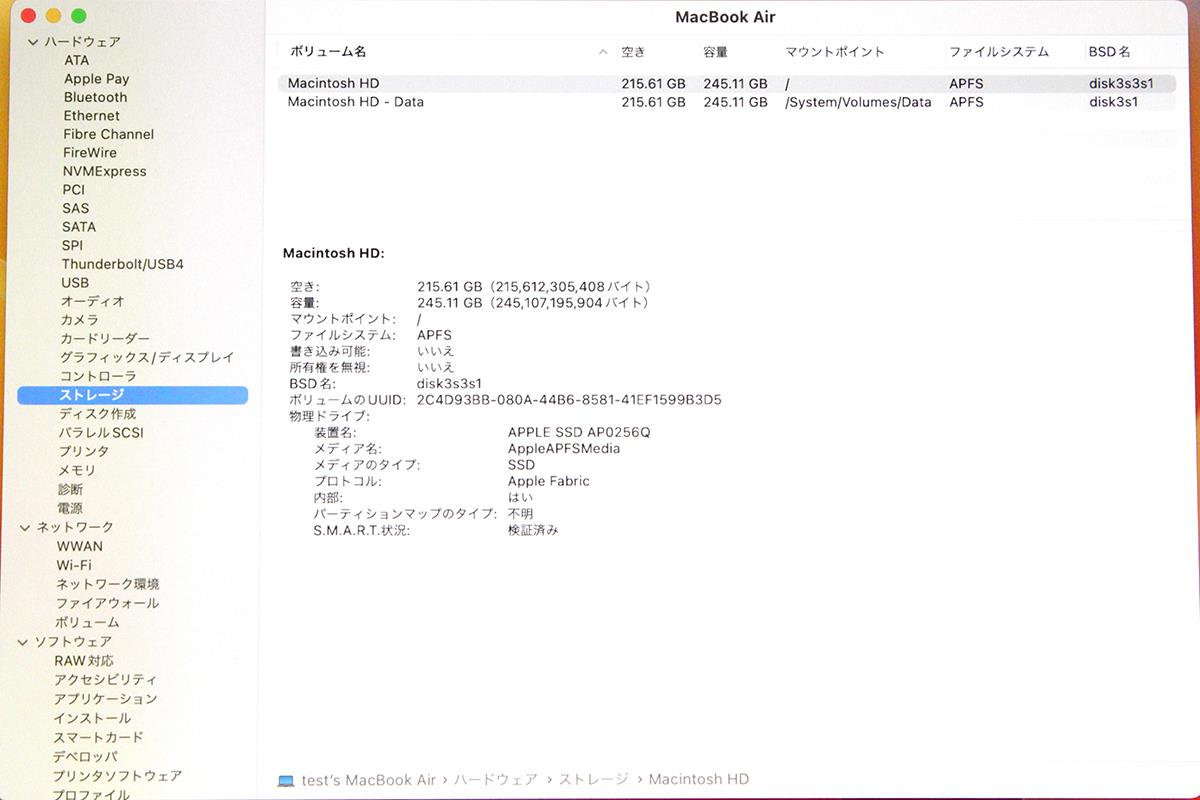Sort by the BSD名 column header
This screenshot has width=1200, height=800.
click(1110, 52)
